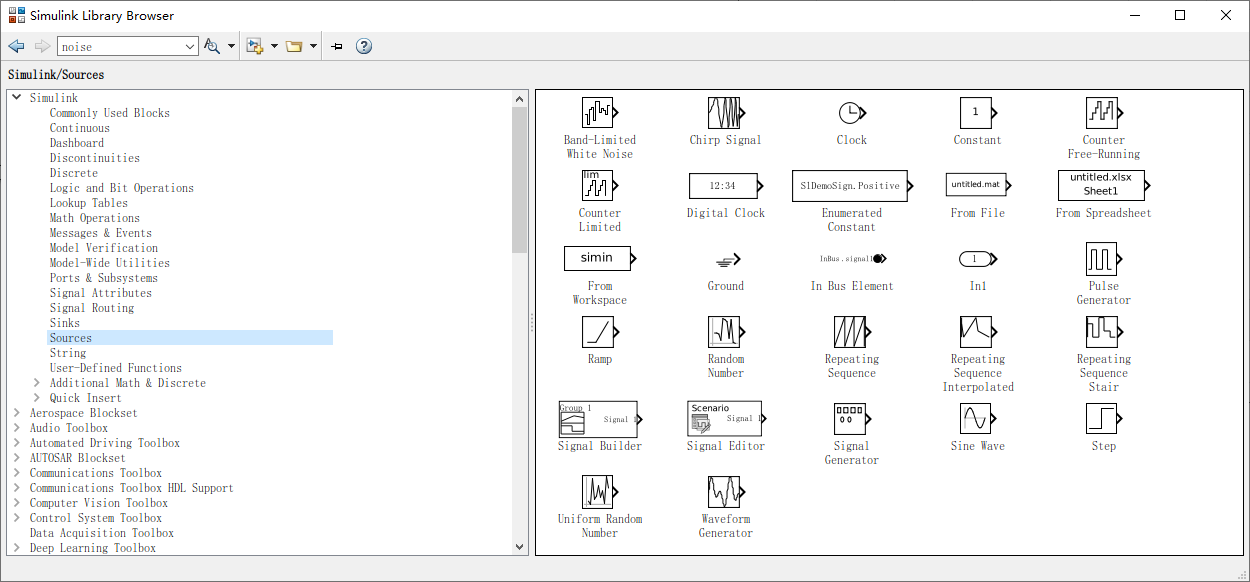
Task: Select the Sinks library category
Action: click(64, 322)
